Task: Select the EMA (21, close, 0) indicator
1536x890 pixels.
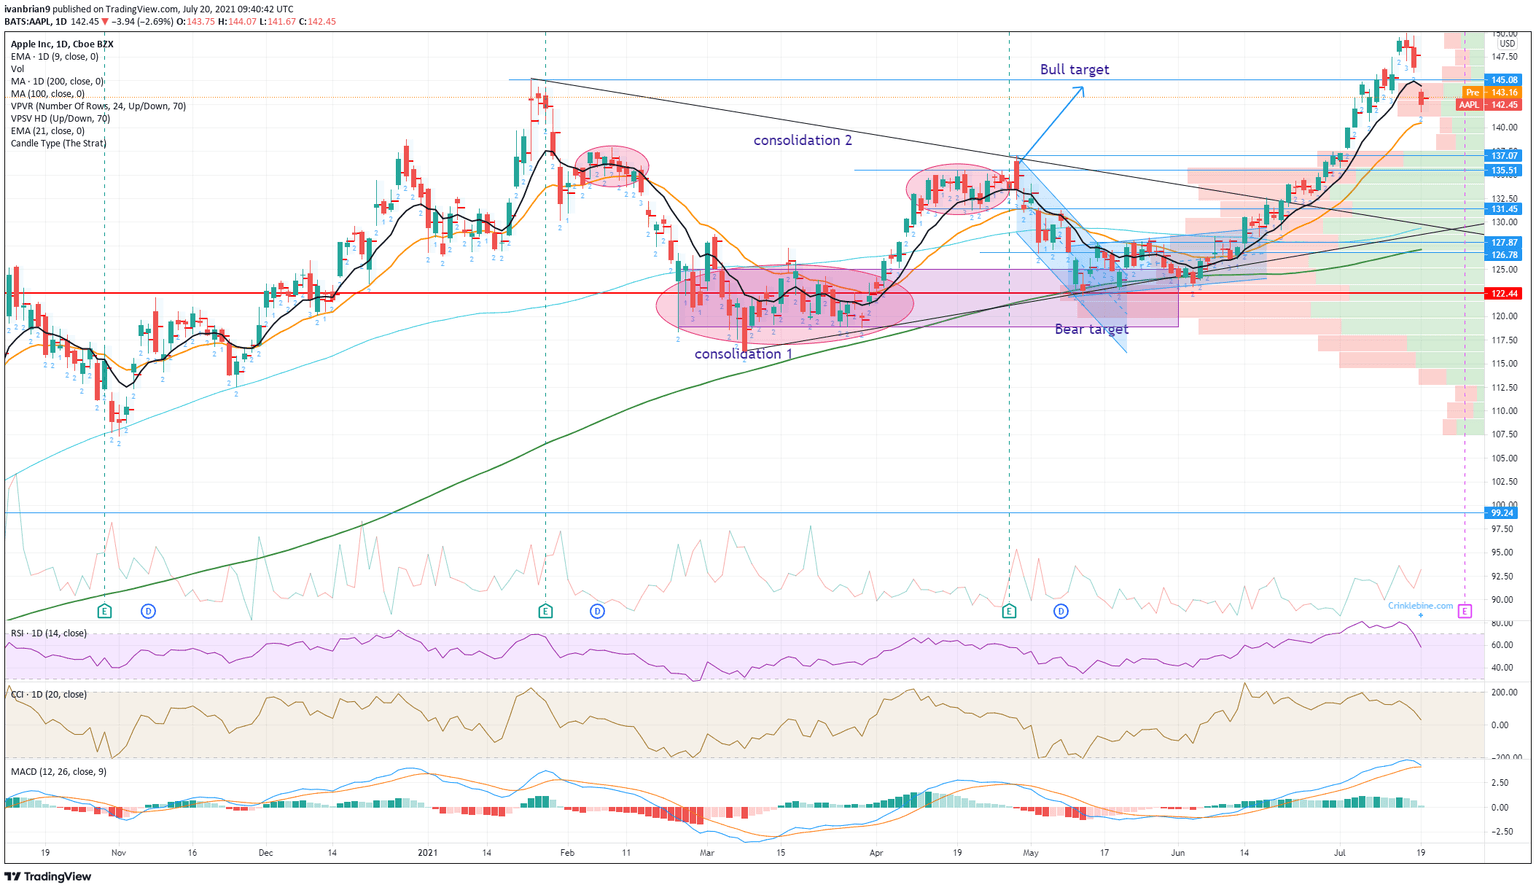Action: [x=48, y=131]
